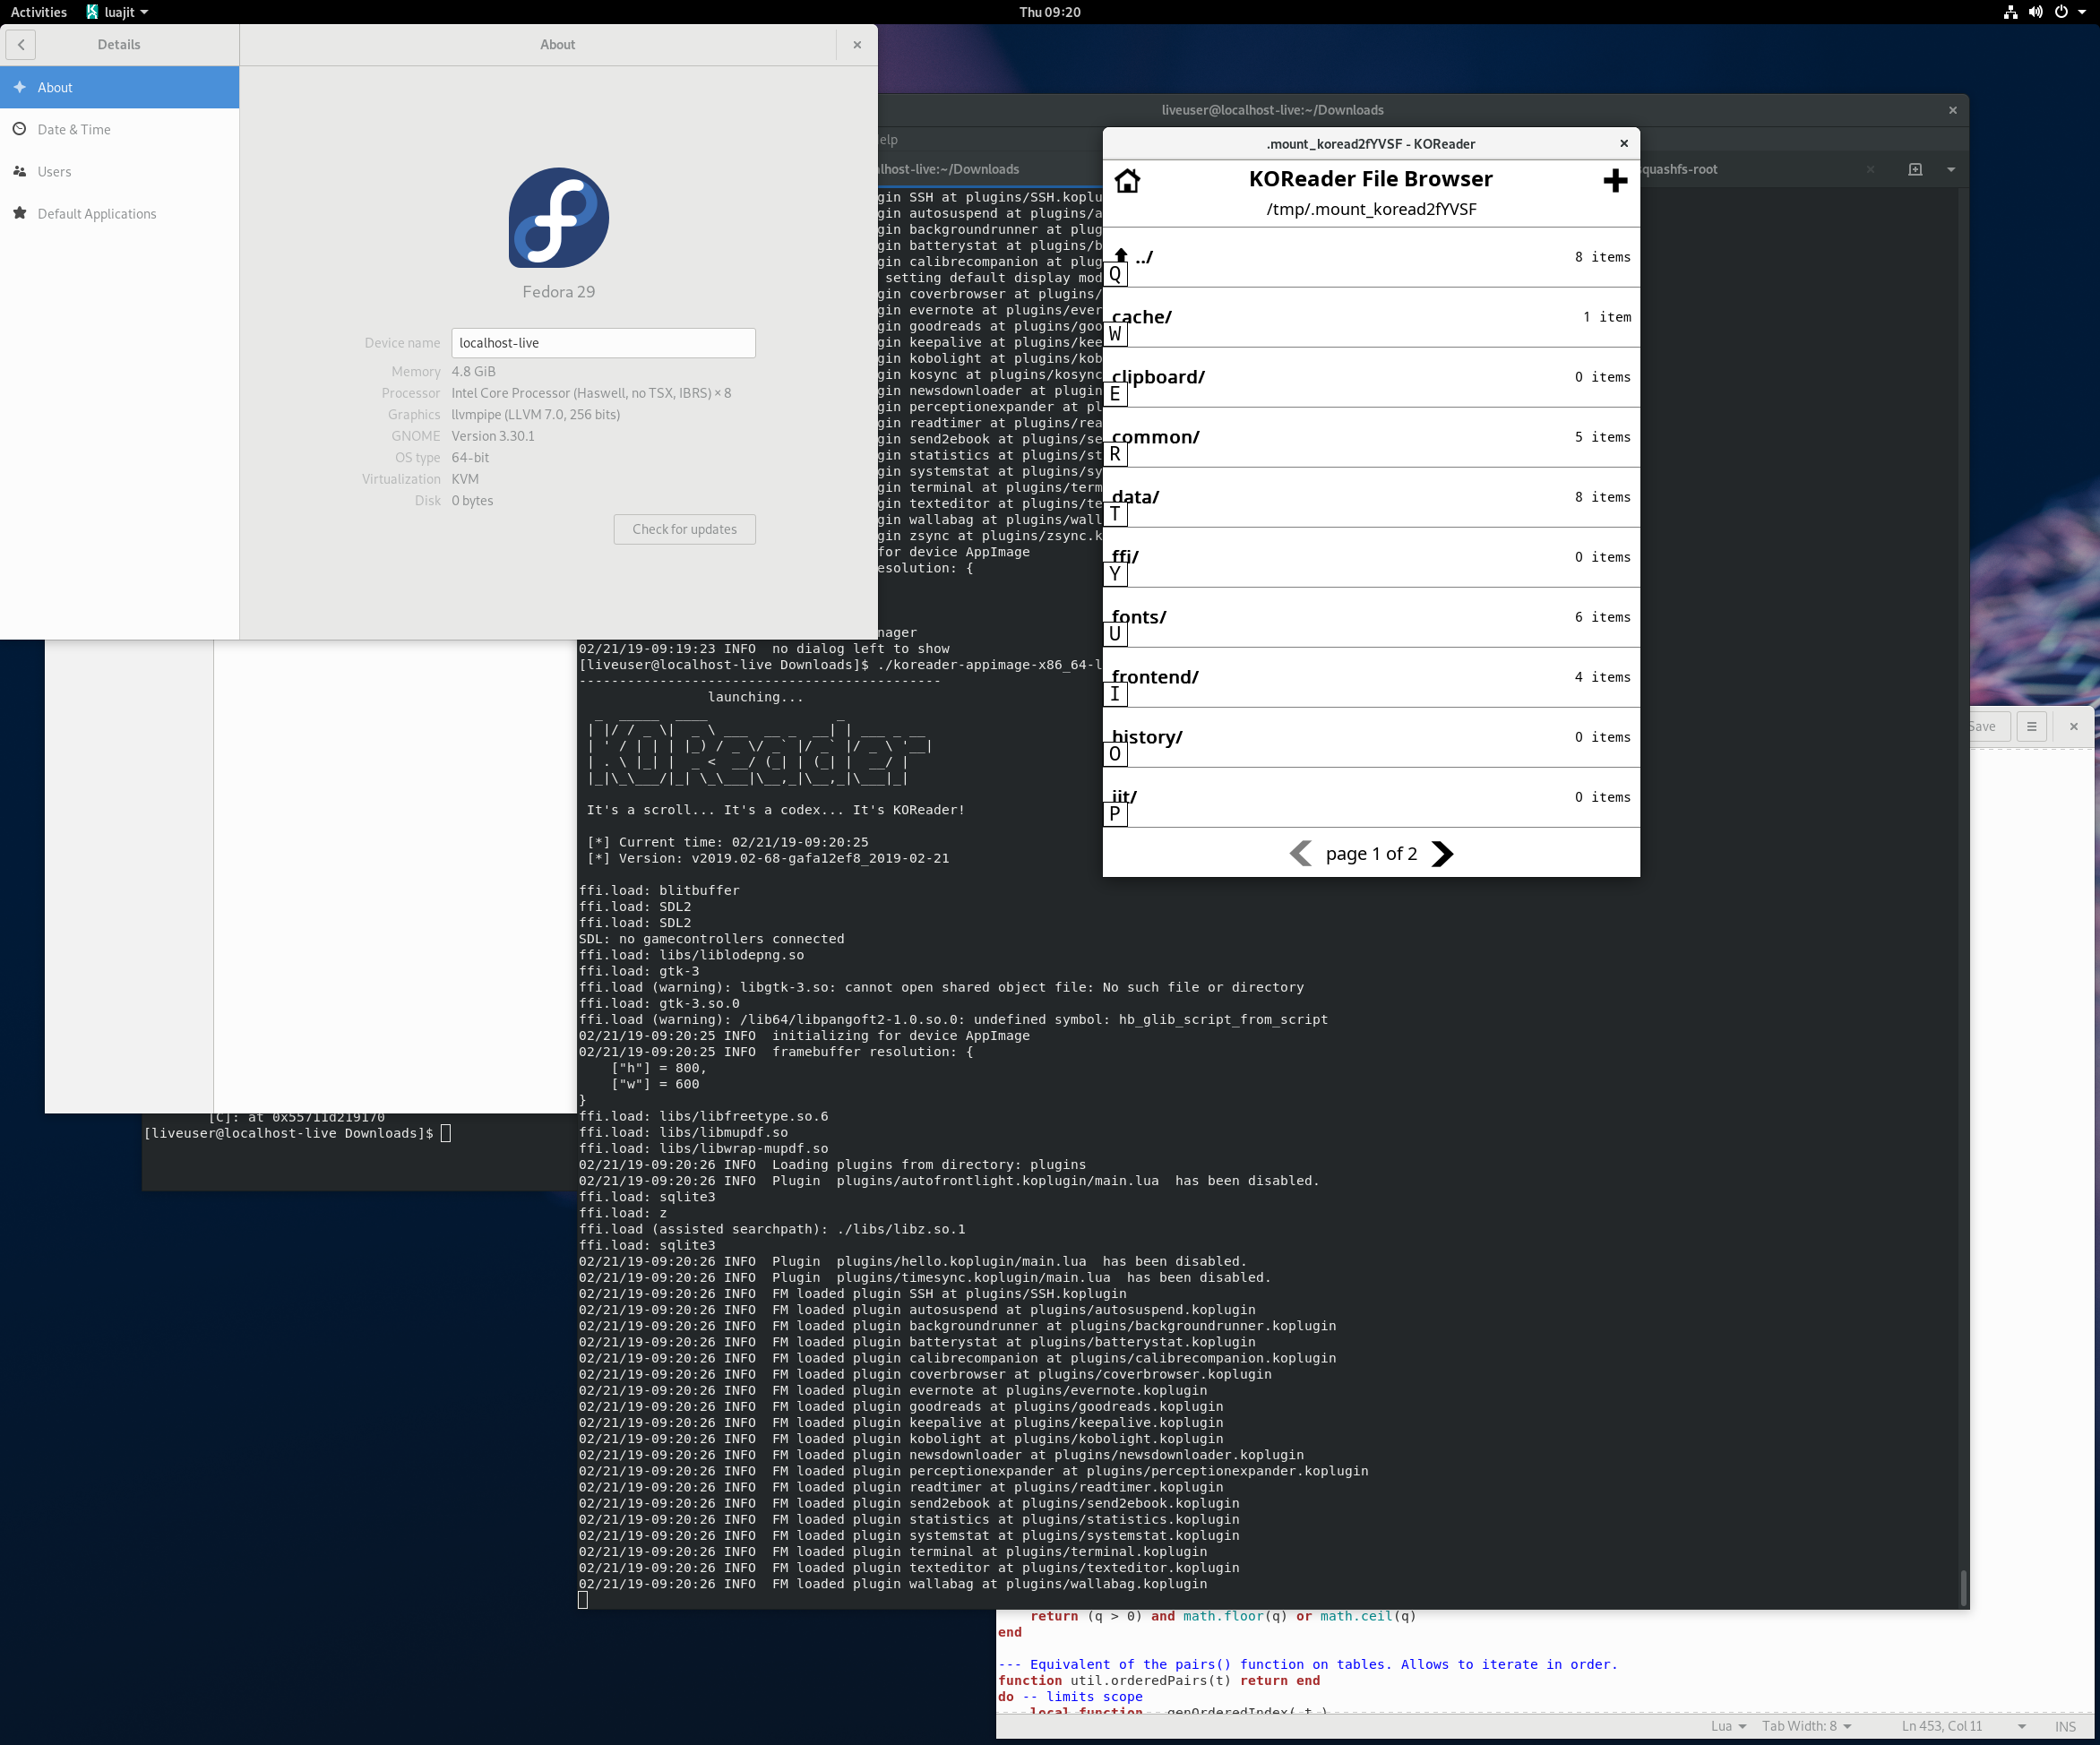Click inside the Device name text field

click(602, 342)
